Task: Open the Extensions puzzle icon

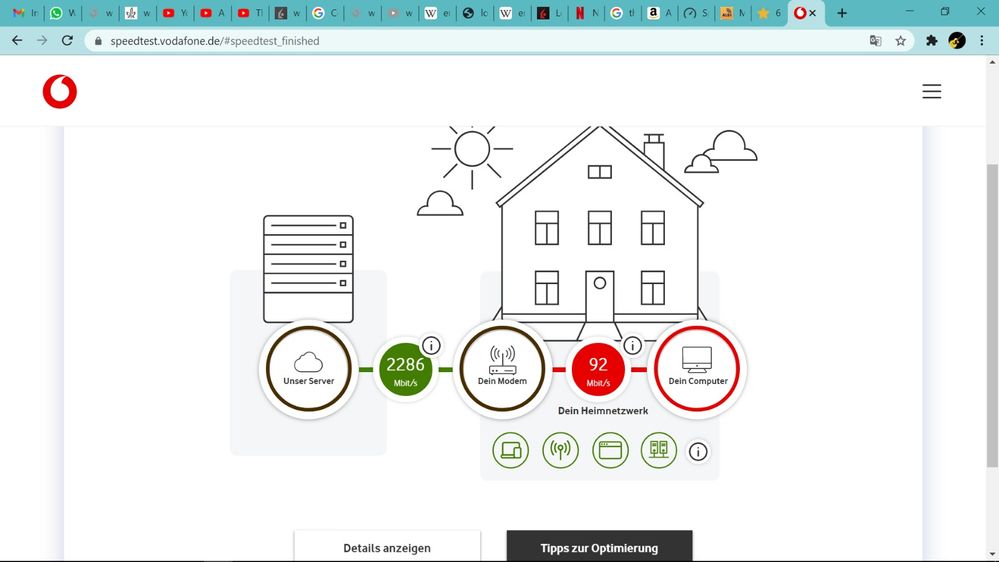Action: [x=931, y=41]
